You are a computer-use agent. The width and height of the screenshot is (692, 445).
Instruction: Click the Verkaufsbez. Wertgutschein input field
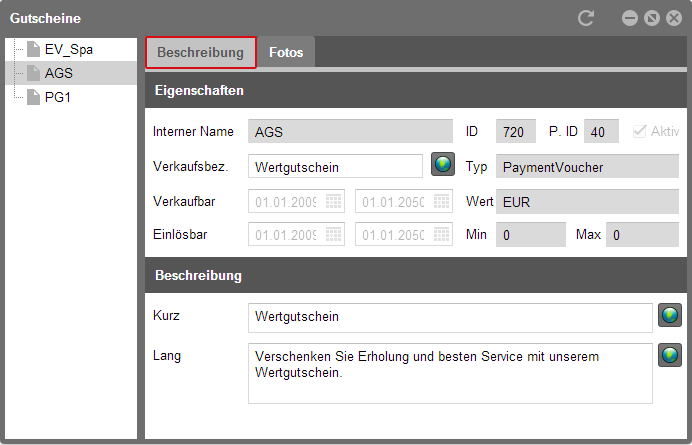point(335,166)
